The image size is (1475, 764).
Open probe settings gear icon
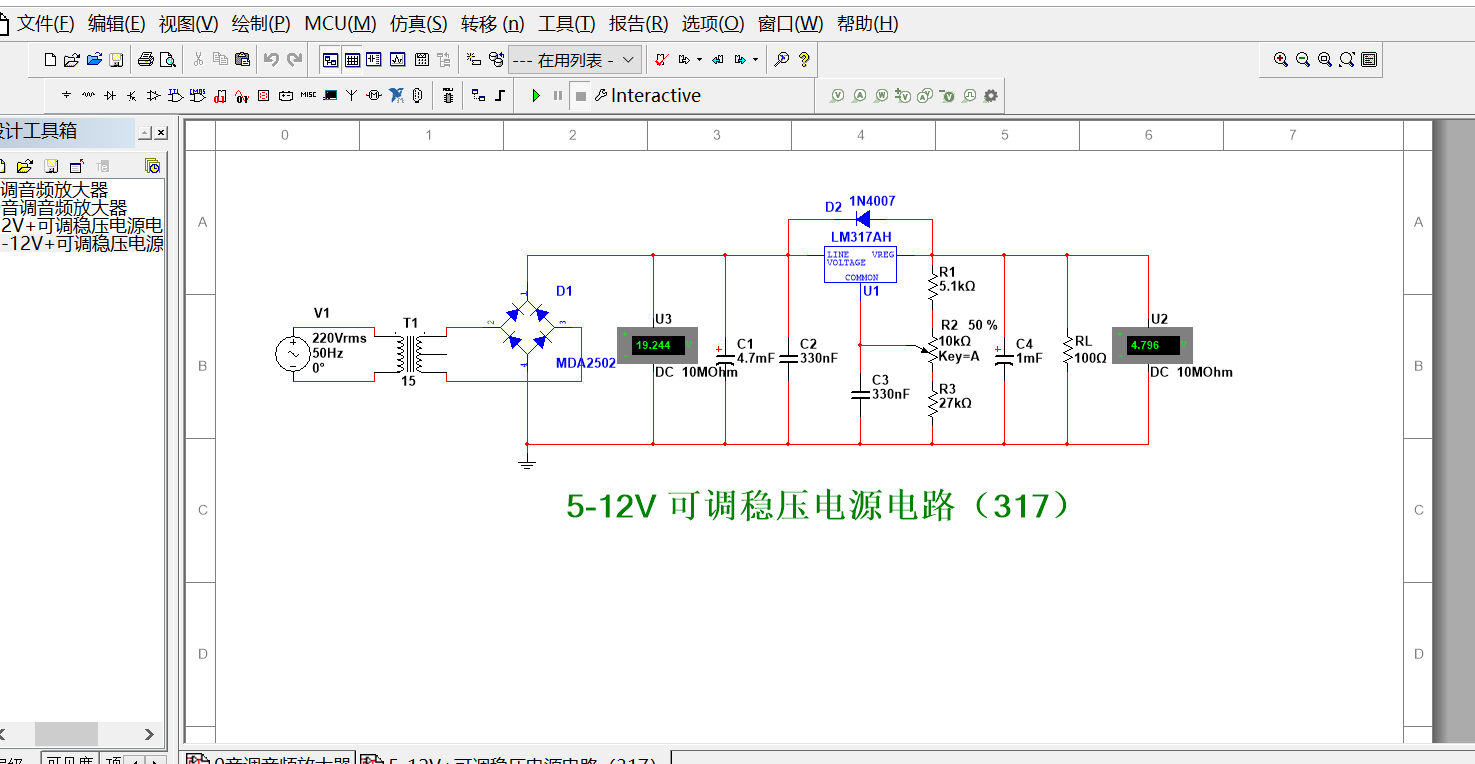pos(991,96)
